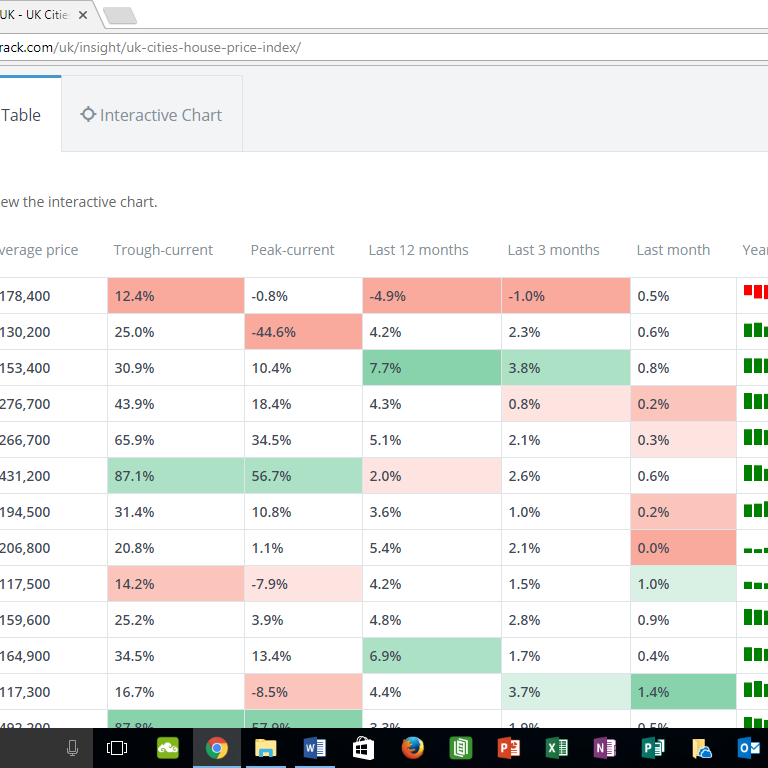768x768 pixels.
Task: Open Google Chrome from the taskbar
Action: [x=216, y=748]
